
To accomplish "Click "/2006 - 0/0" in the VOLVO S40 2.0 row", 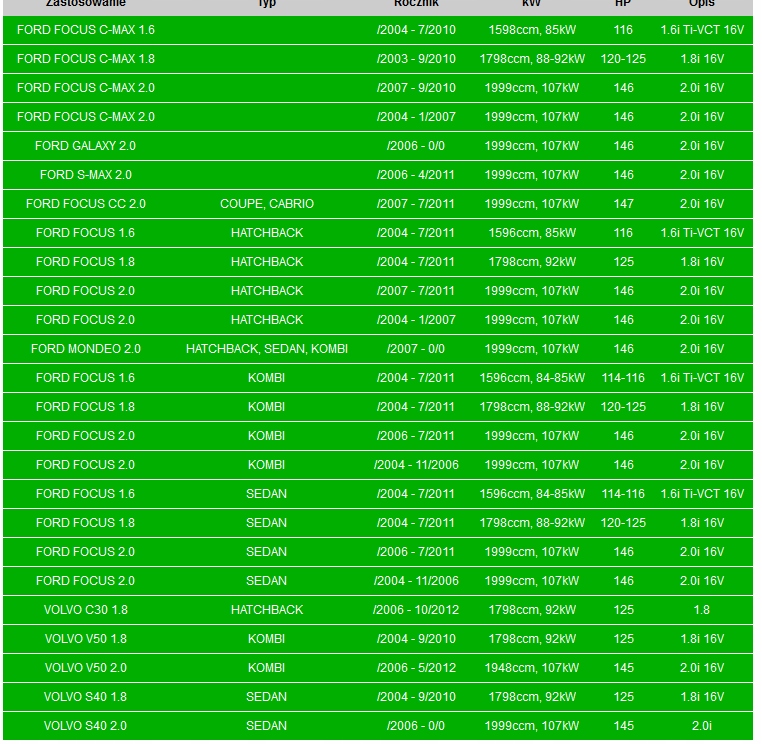I will (416, 726).
